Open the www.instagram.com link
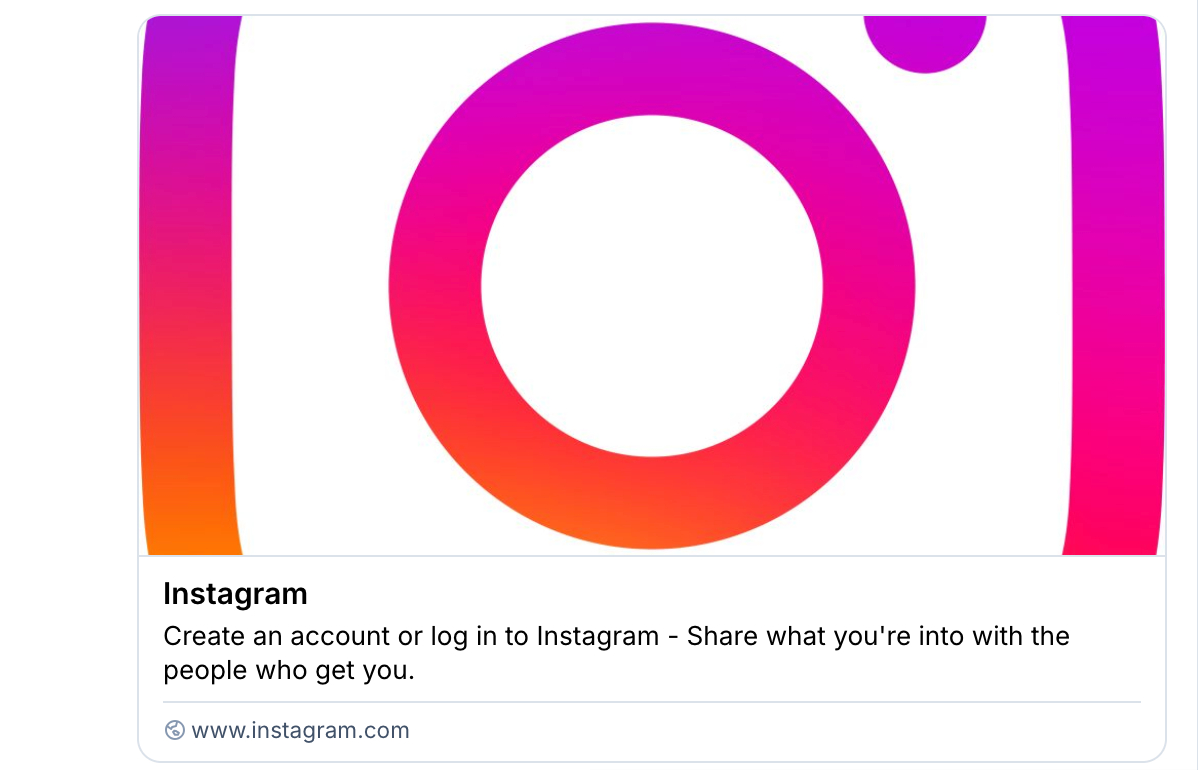The image size is (1198, 770). click(x=300, y=730)
